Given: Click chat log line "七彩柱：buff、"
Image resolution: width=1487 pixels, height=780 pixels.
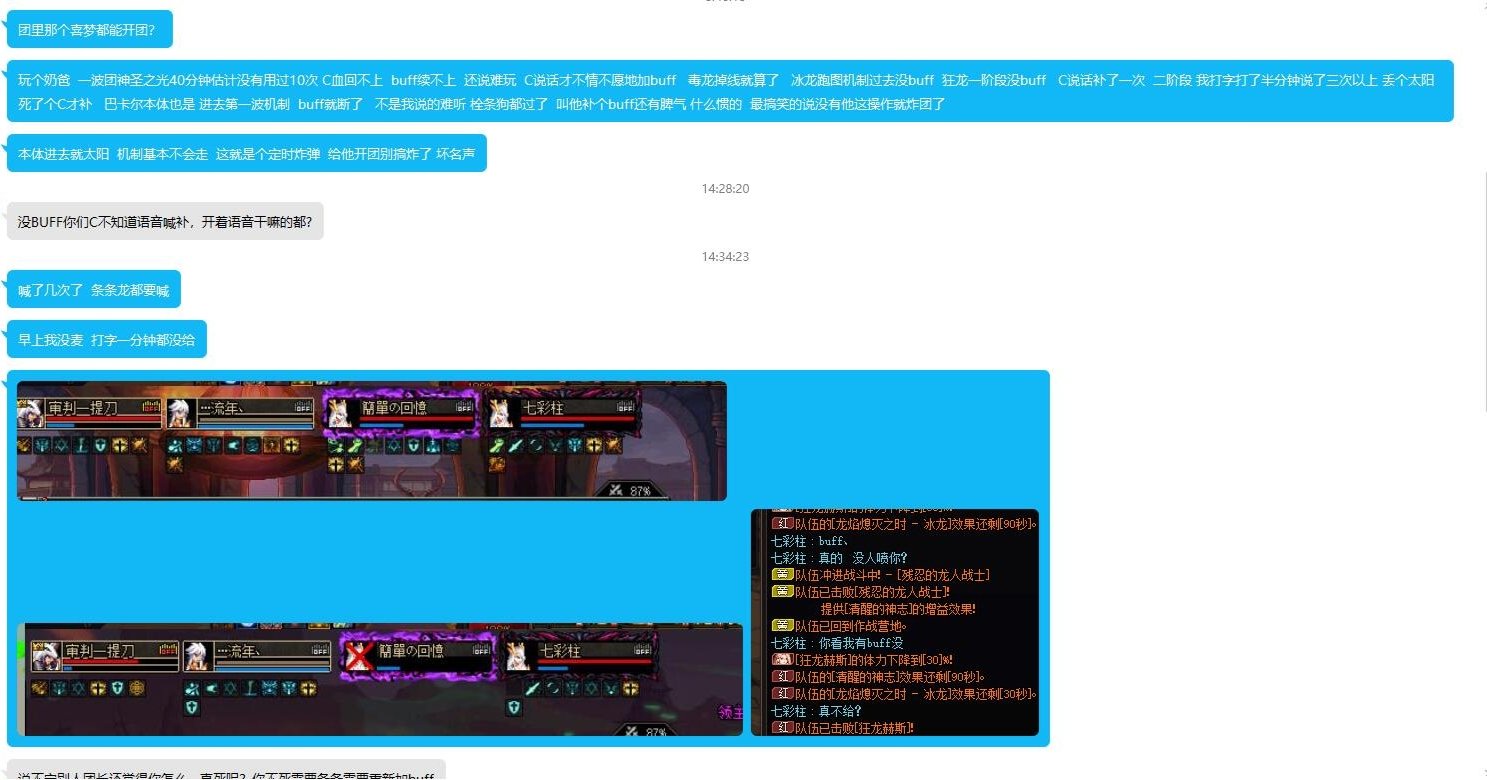Looking at the screenshot, I should [x=809, y=541].
